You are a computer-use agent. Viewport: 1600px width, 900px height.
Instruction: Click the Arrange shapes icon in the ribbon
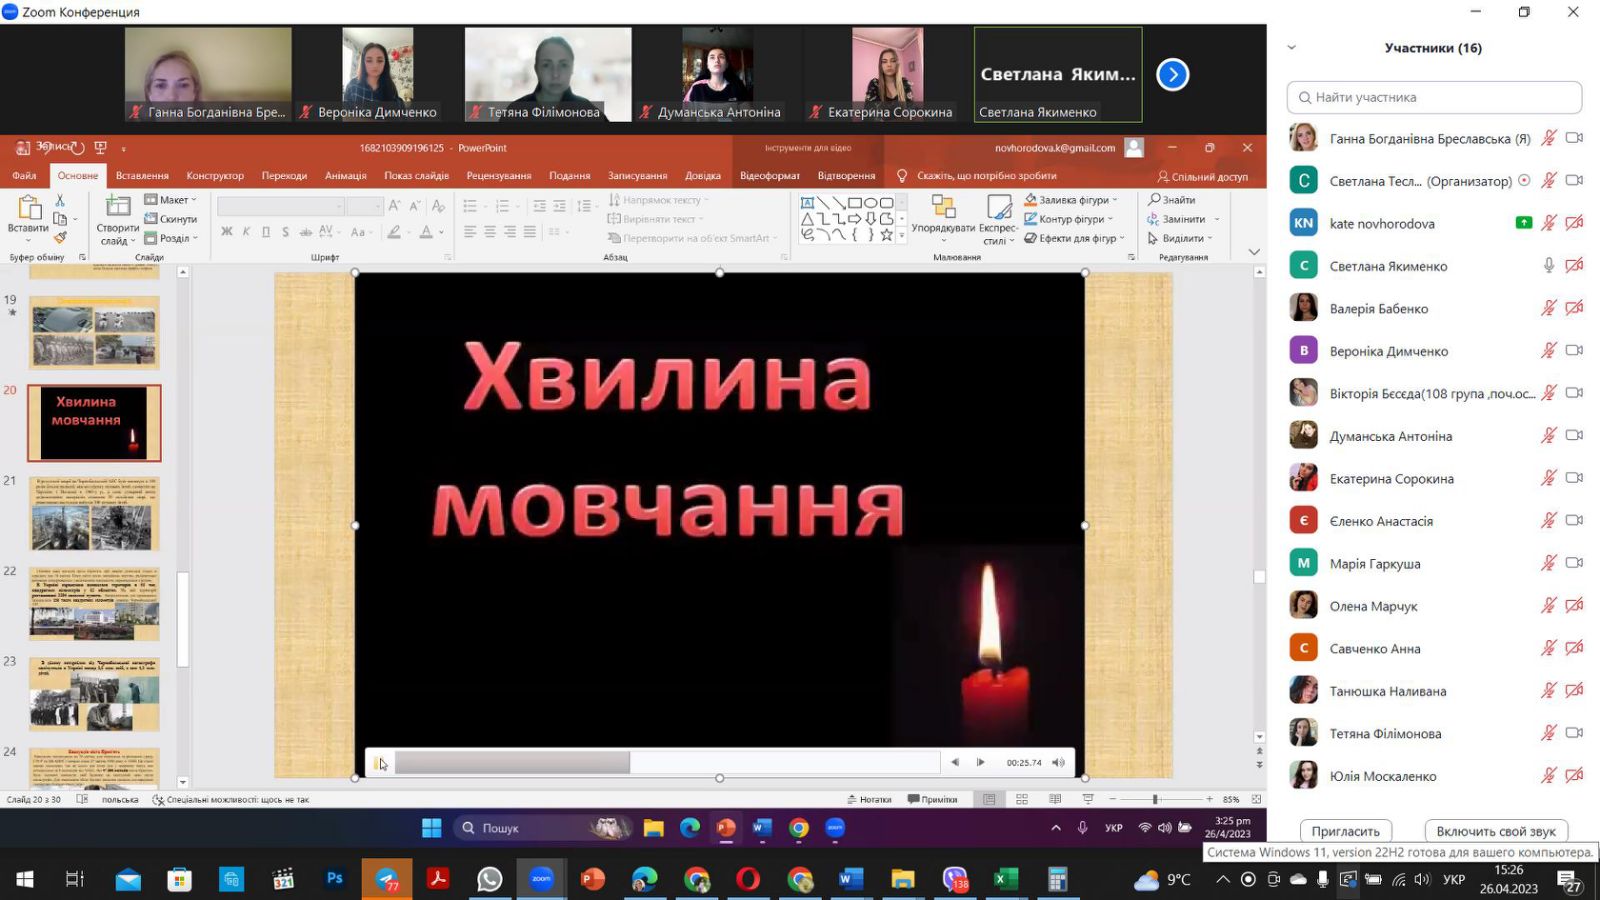point(942,214)
